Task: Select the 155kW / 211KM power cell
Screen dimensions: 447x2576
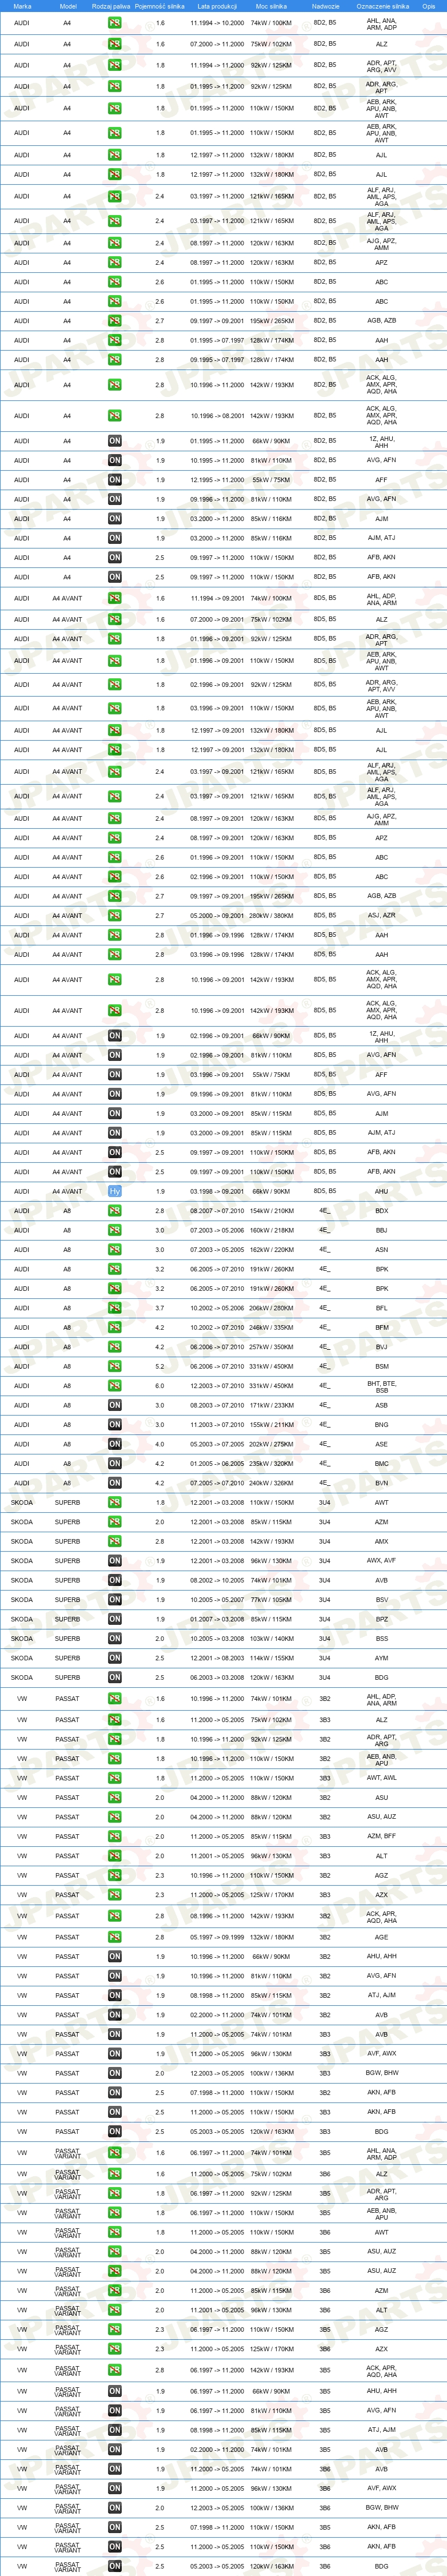Action: 272,1425
